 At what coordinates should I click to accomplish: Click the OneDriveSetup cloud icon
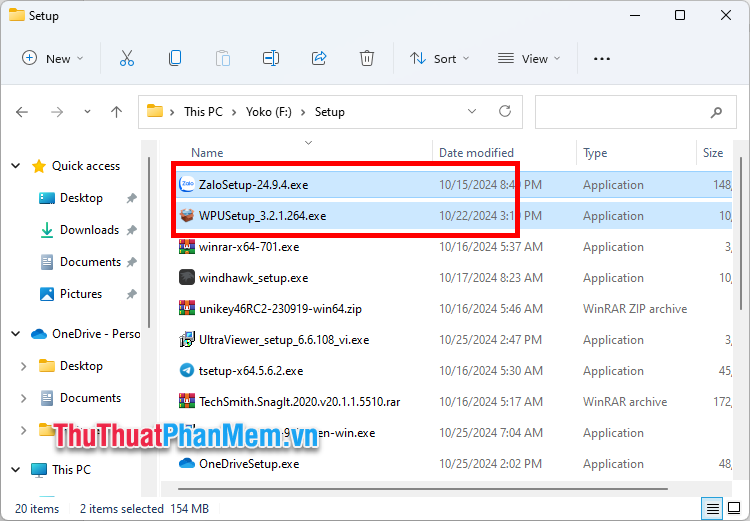[187, 463]
